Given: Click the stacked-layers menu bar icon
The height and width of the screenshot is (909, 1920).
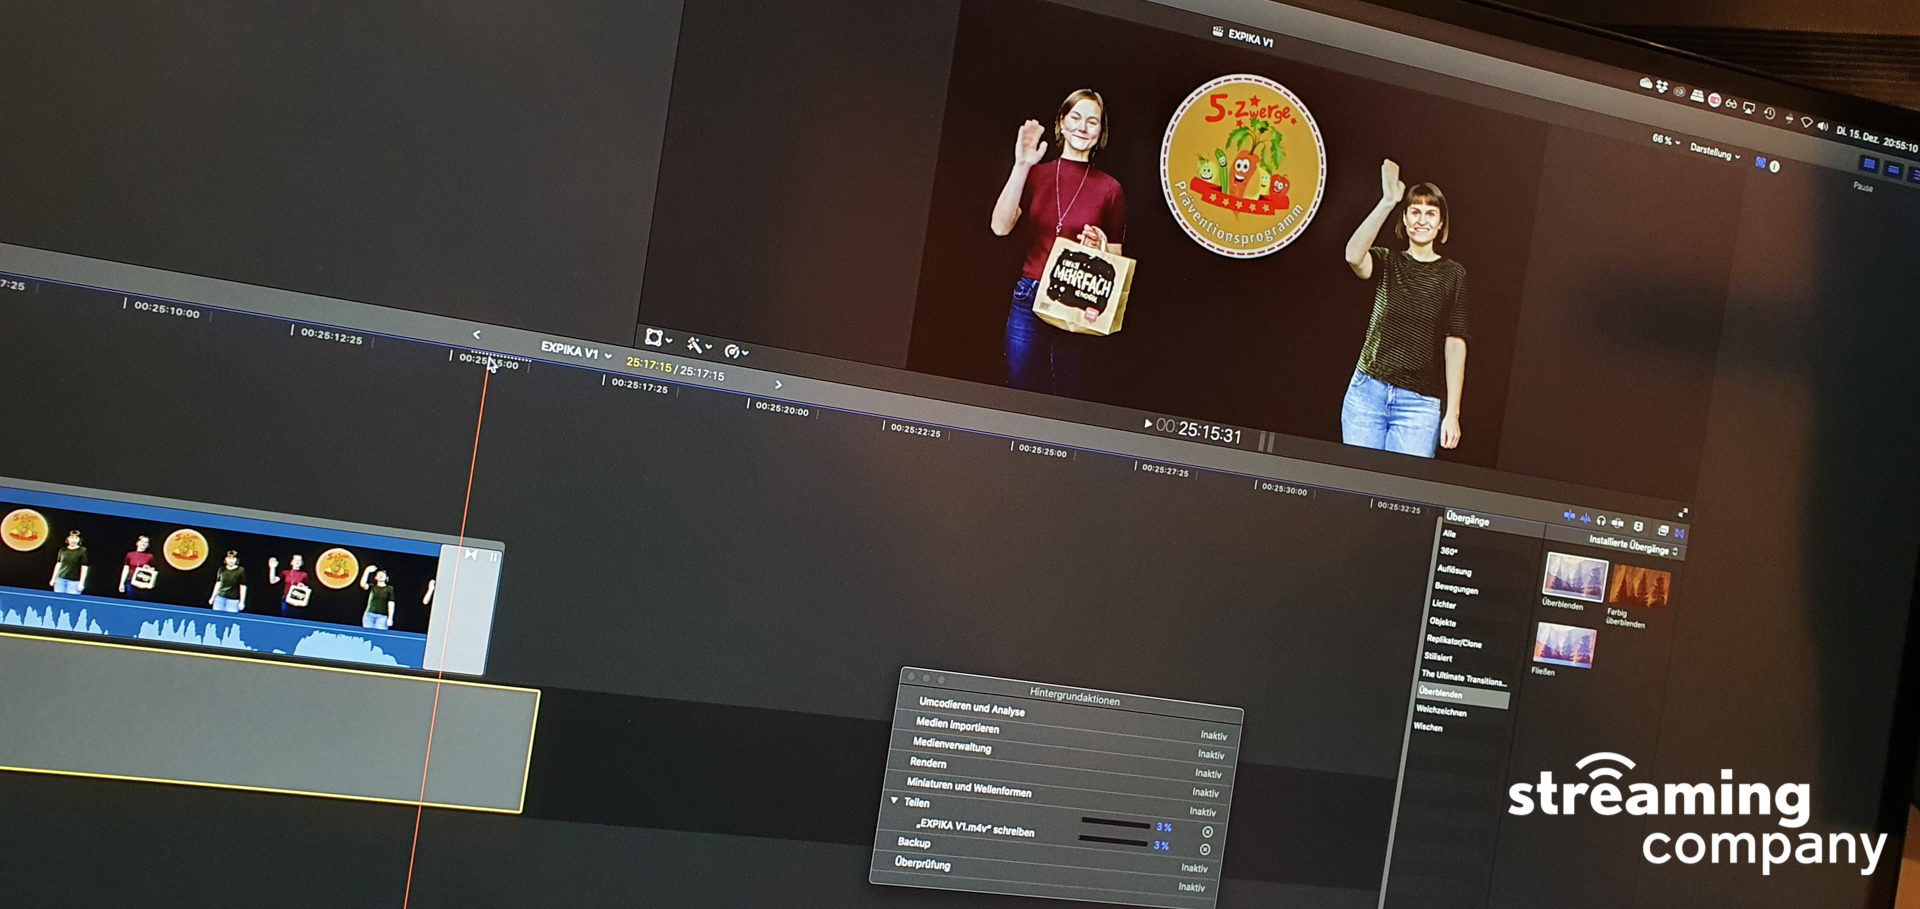Looking at the screenshot, I should click(1697, 96).
